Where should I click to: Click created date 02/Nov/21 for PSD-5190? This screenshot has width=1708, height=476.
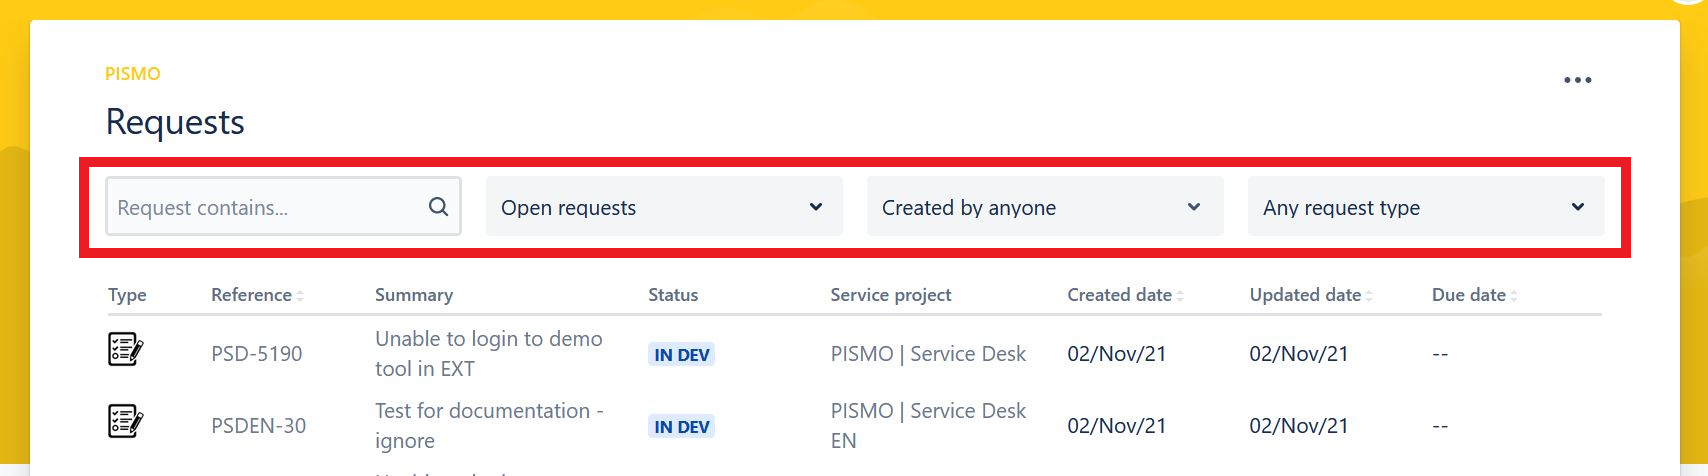pyautogui.click(x=1117, y=354)
